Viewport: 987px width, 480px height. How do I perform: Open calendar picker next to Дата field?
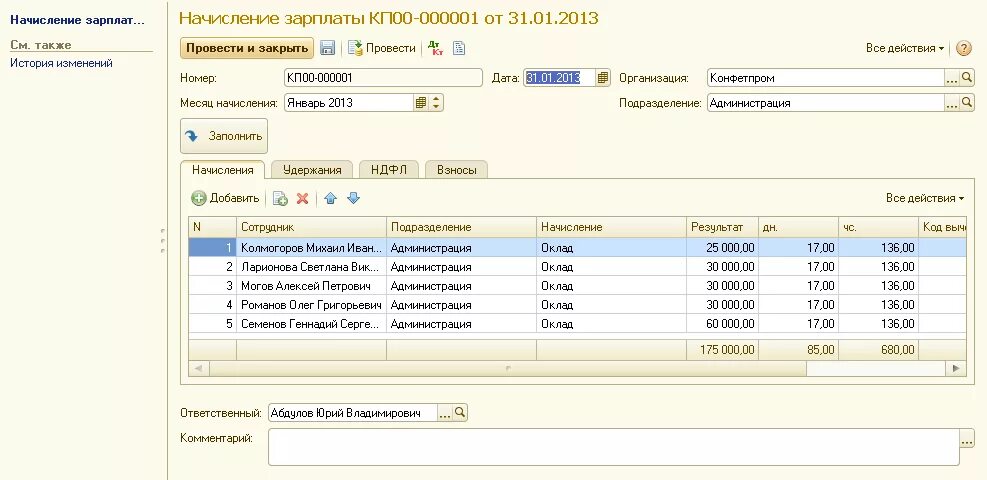pyautogui.click(x=603, y=78)
